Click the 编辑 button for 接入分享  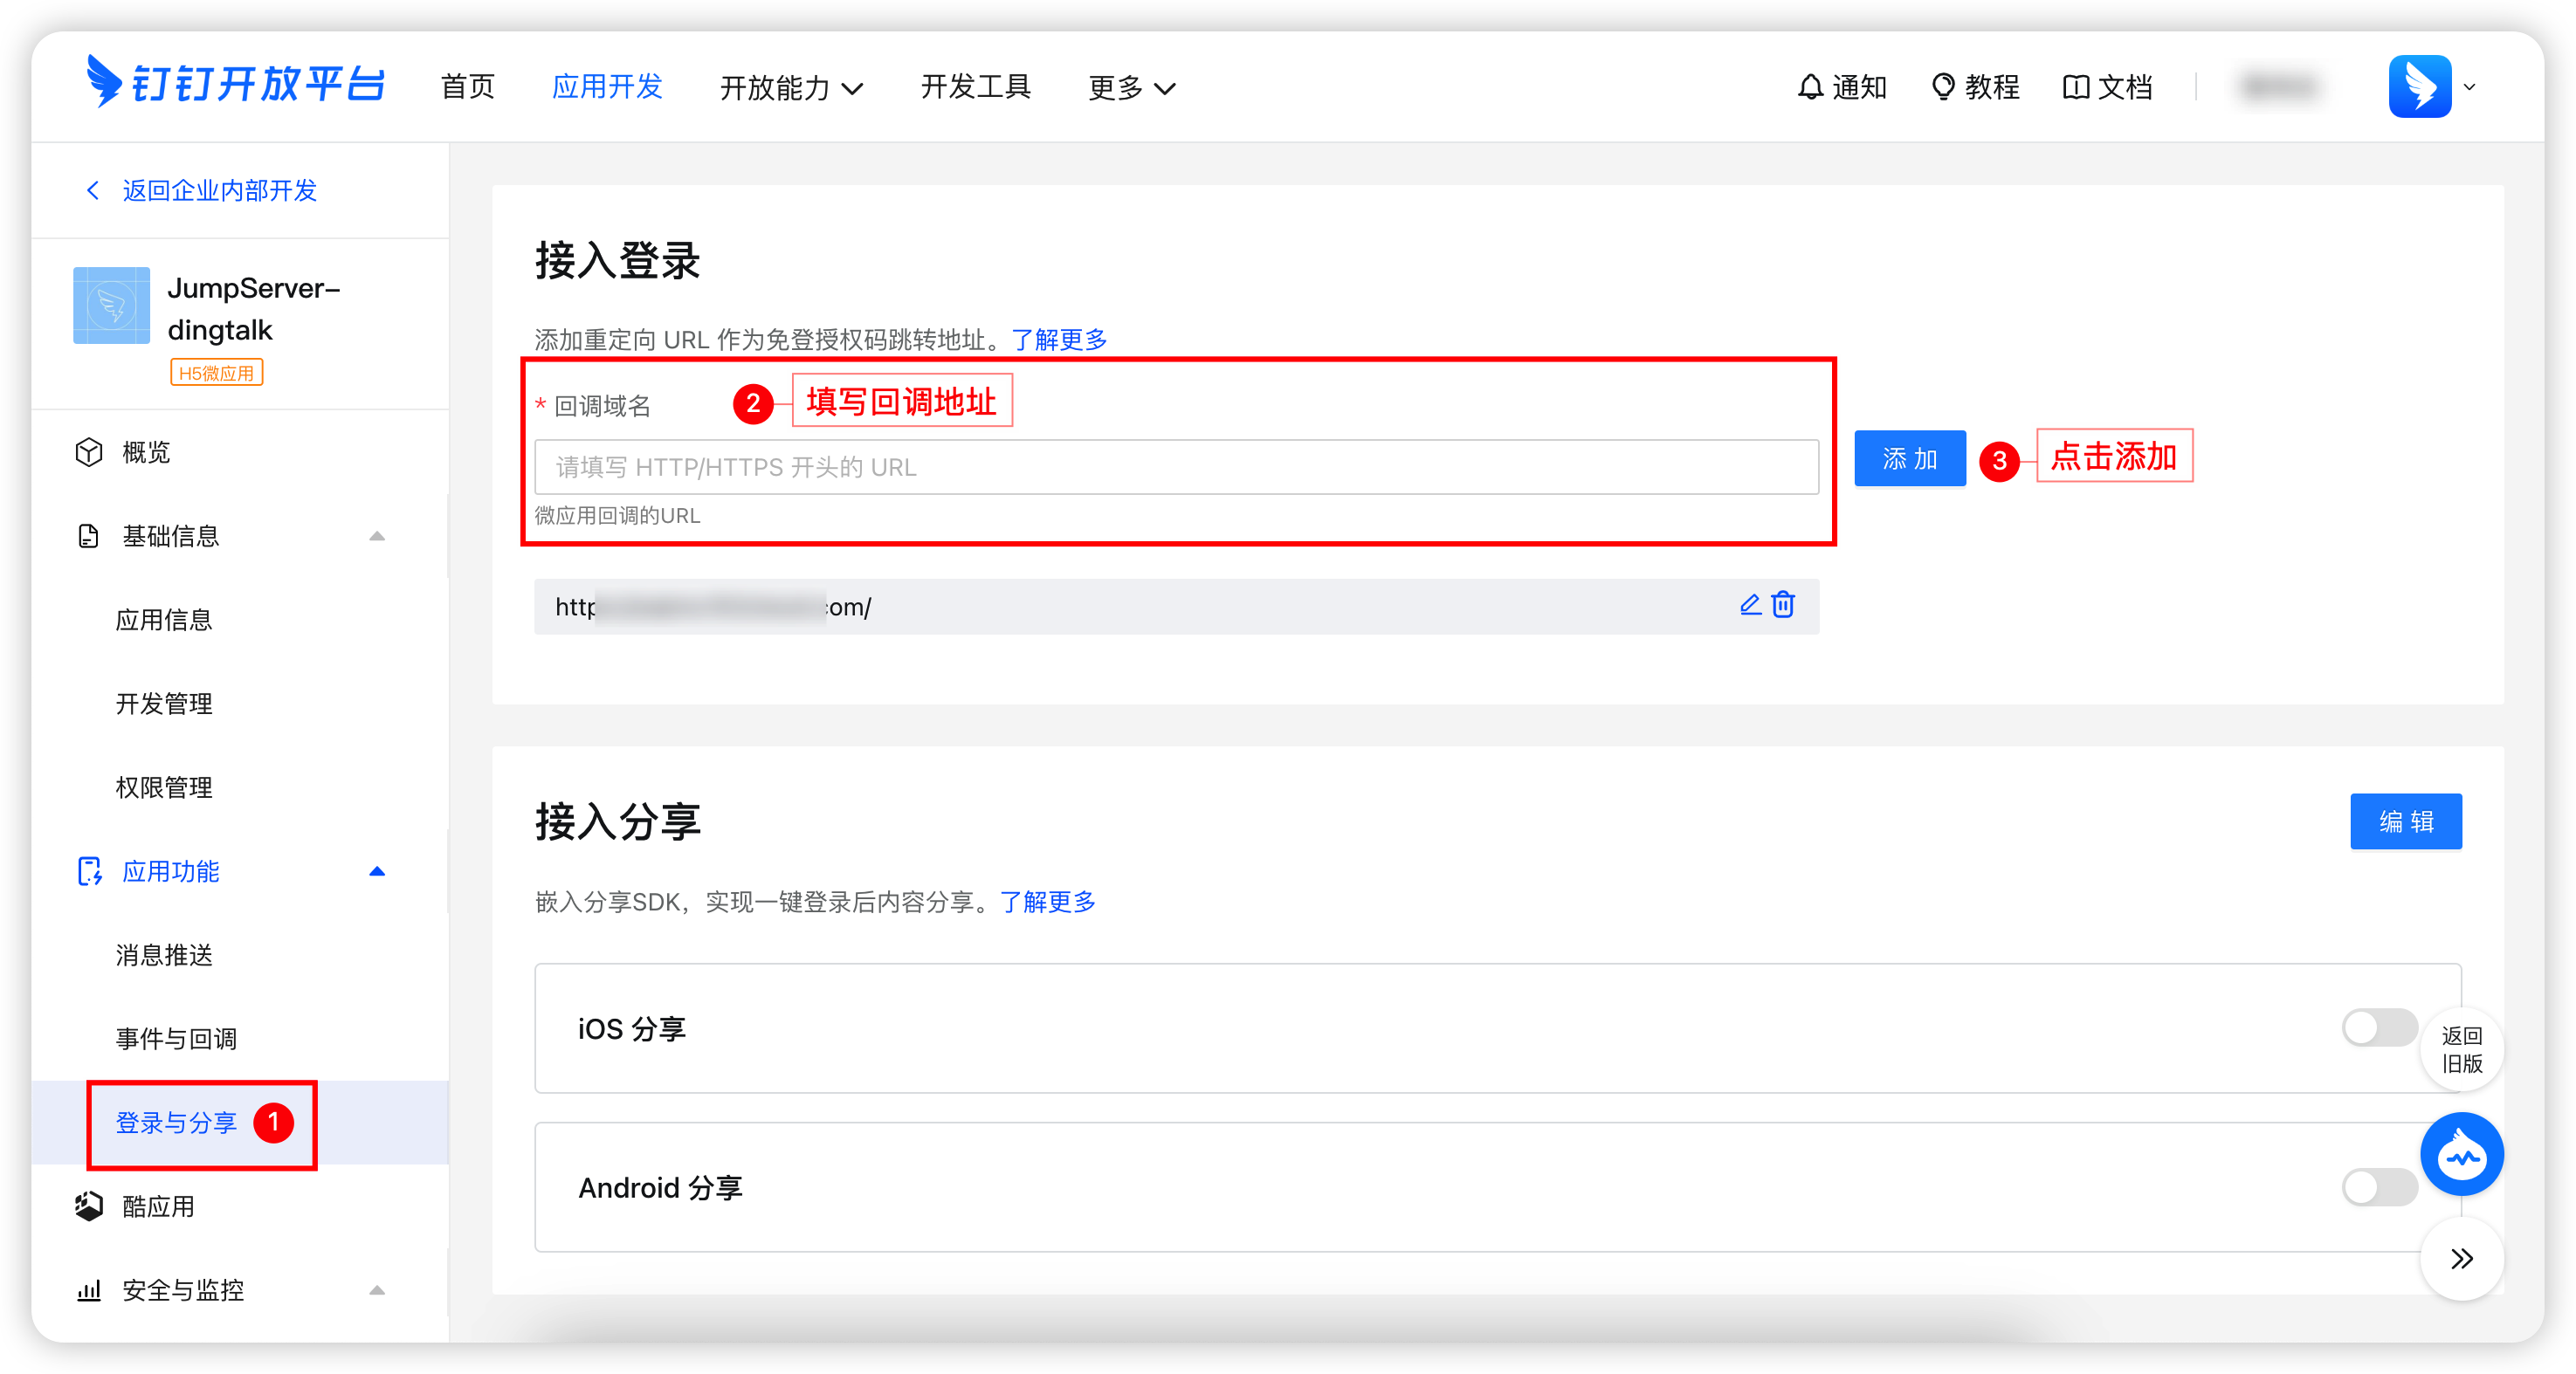click(2405, 821)
